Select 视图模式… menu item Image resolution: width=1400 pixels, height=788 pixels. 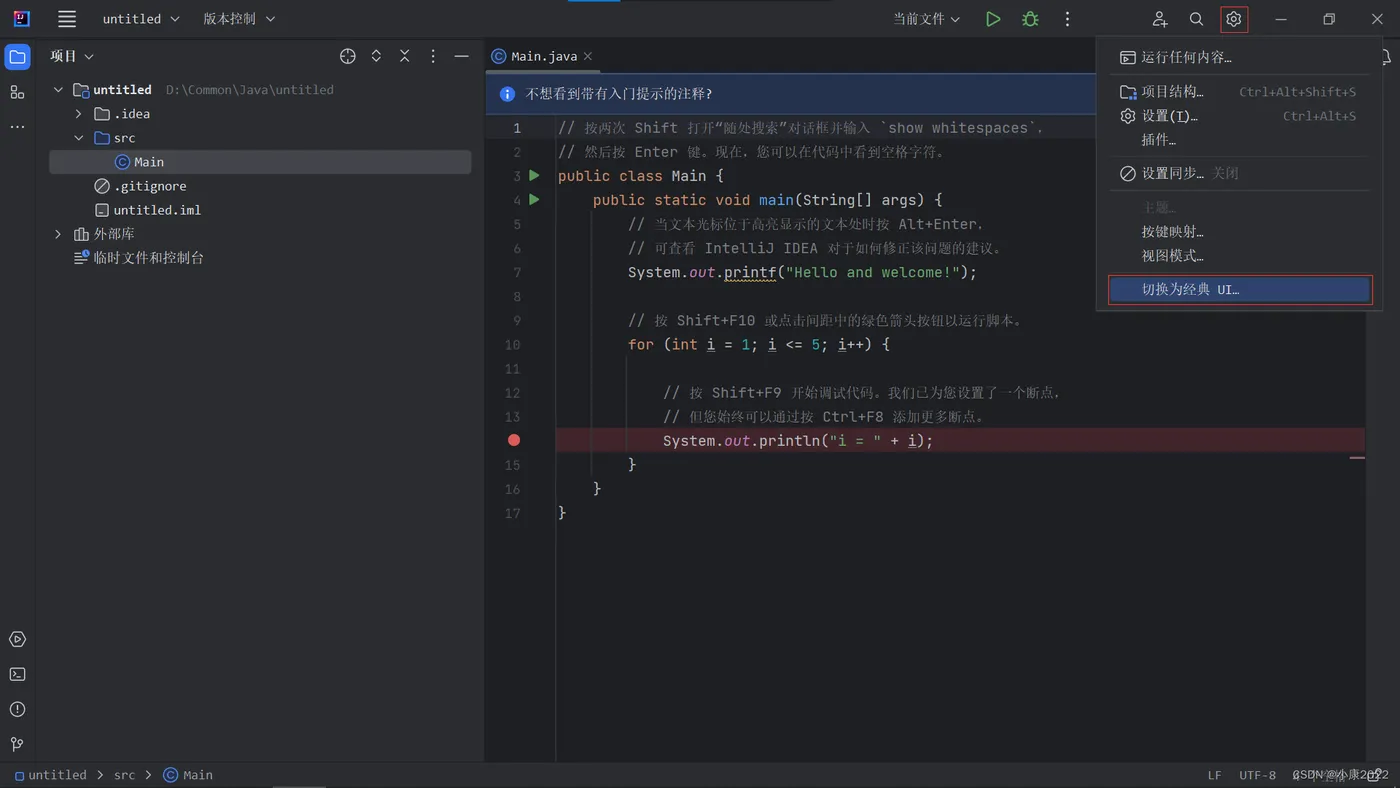point(1239,256)
